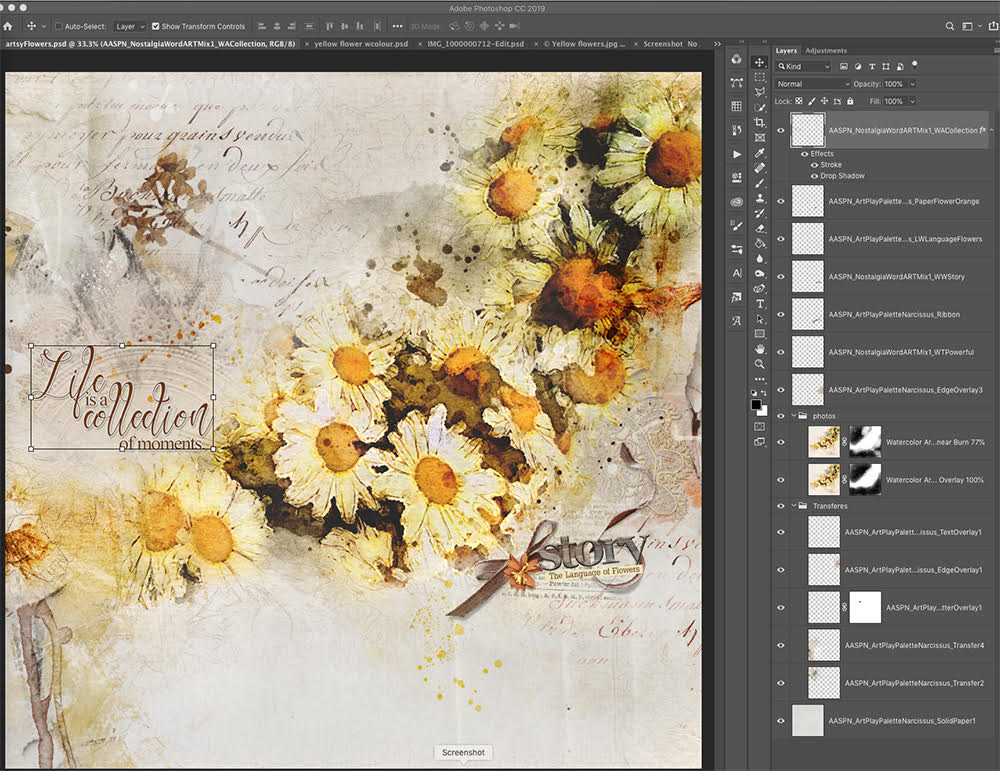Open the Fill slider dropdown arrow
Image resolution: width=1000 pixels, height=771 pixels.
pos(912,101)
